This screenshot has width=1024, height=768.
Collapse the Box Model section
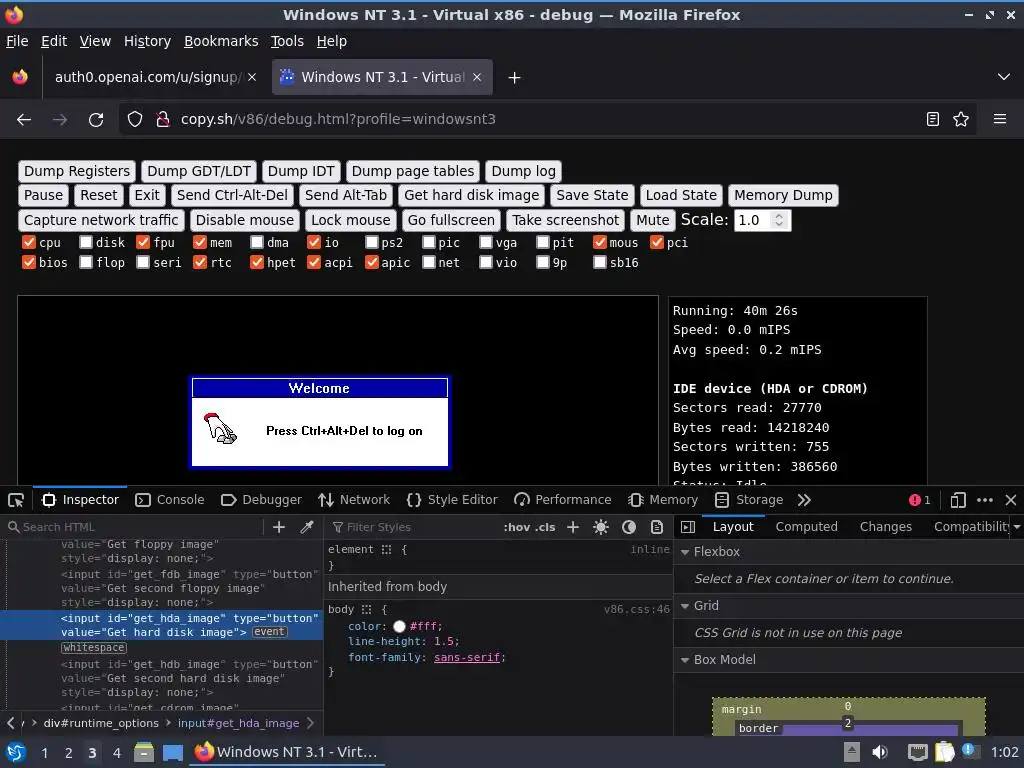[685, 660]
